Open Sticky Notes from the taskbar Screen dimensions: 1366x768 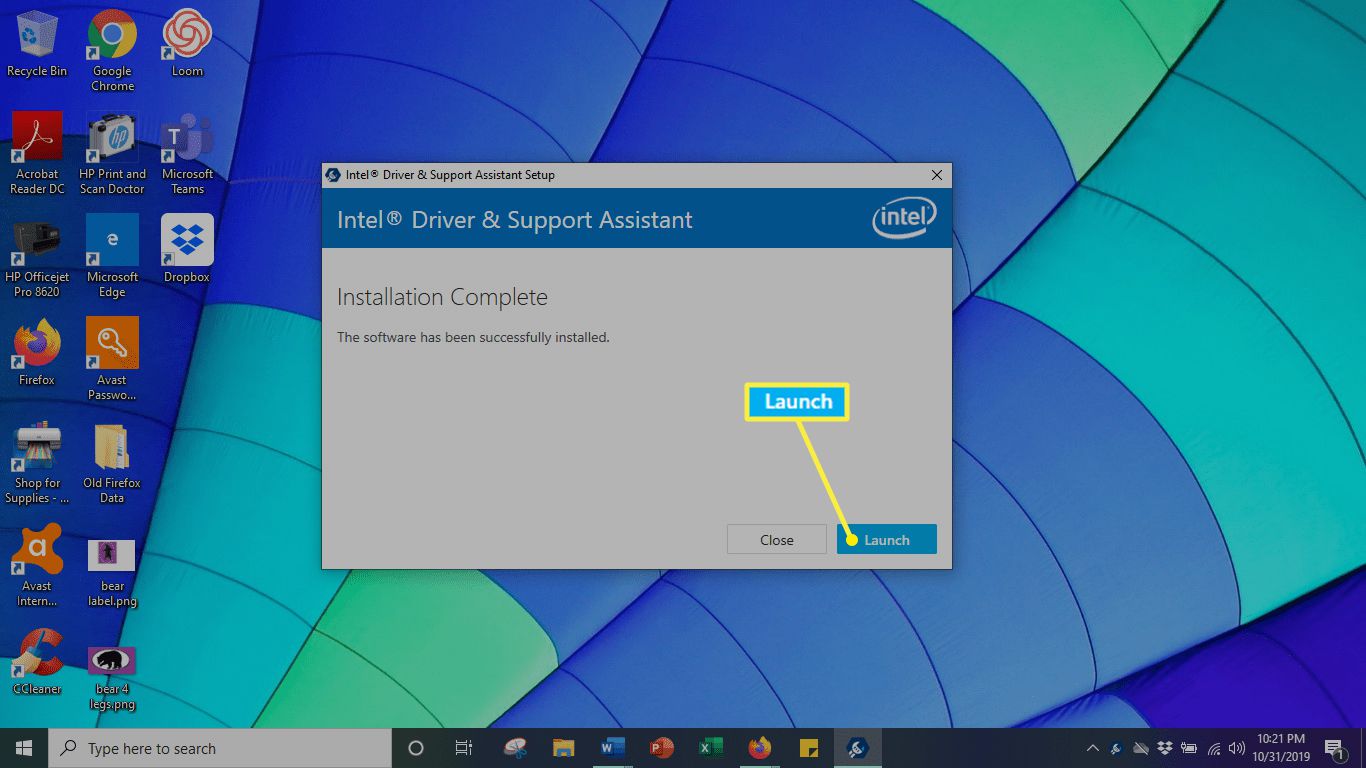809,748
